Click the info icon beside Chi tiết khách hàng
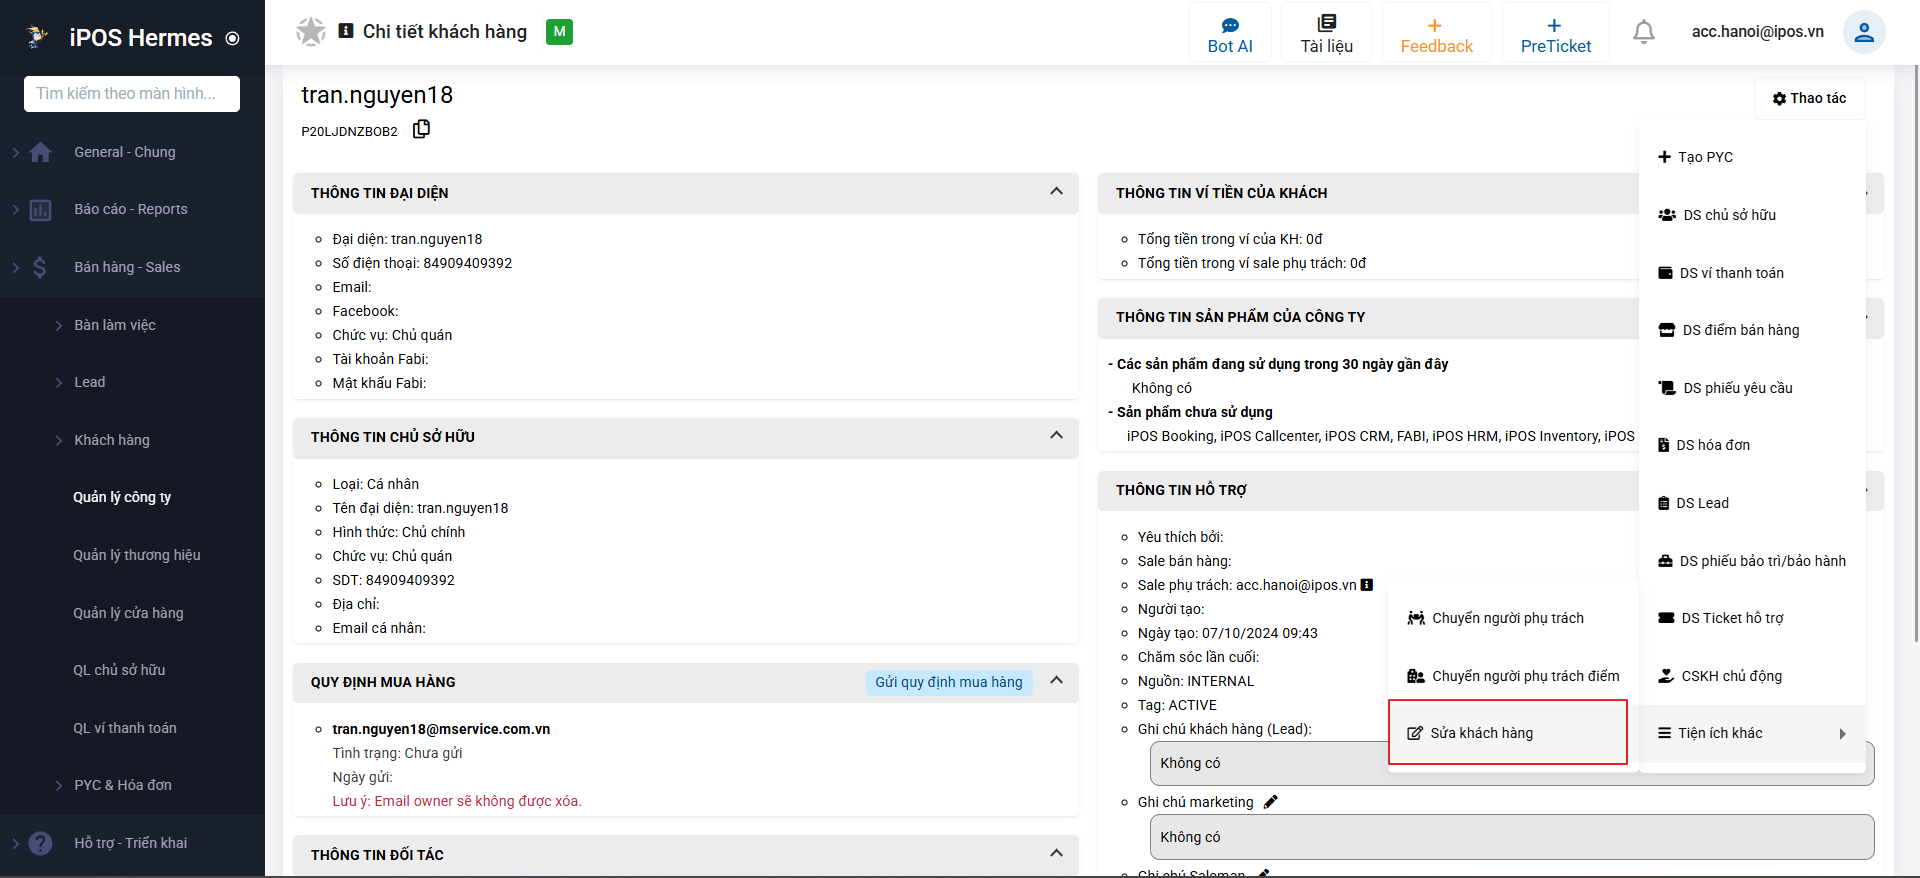The image size is (1920, 878). pos(346,31)
